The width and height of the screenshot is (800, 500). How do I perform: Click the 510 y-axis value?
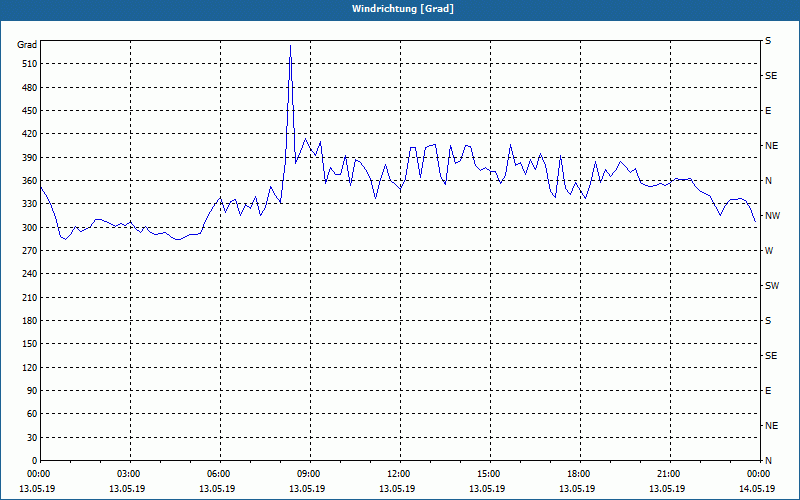[30, 64]
